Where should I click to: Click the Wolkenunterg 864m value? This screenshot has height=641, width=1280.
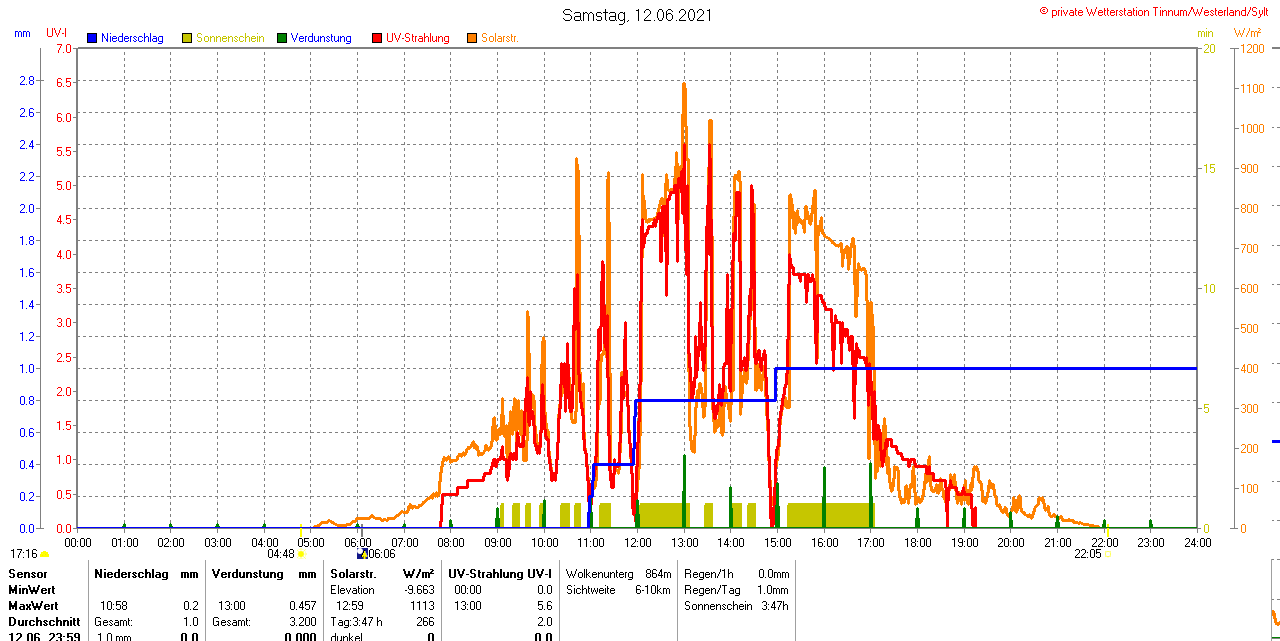tap(657, 574)
